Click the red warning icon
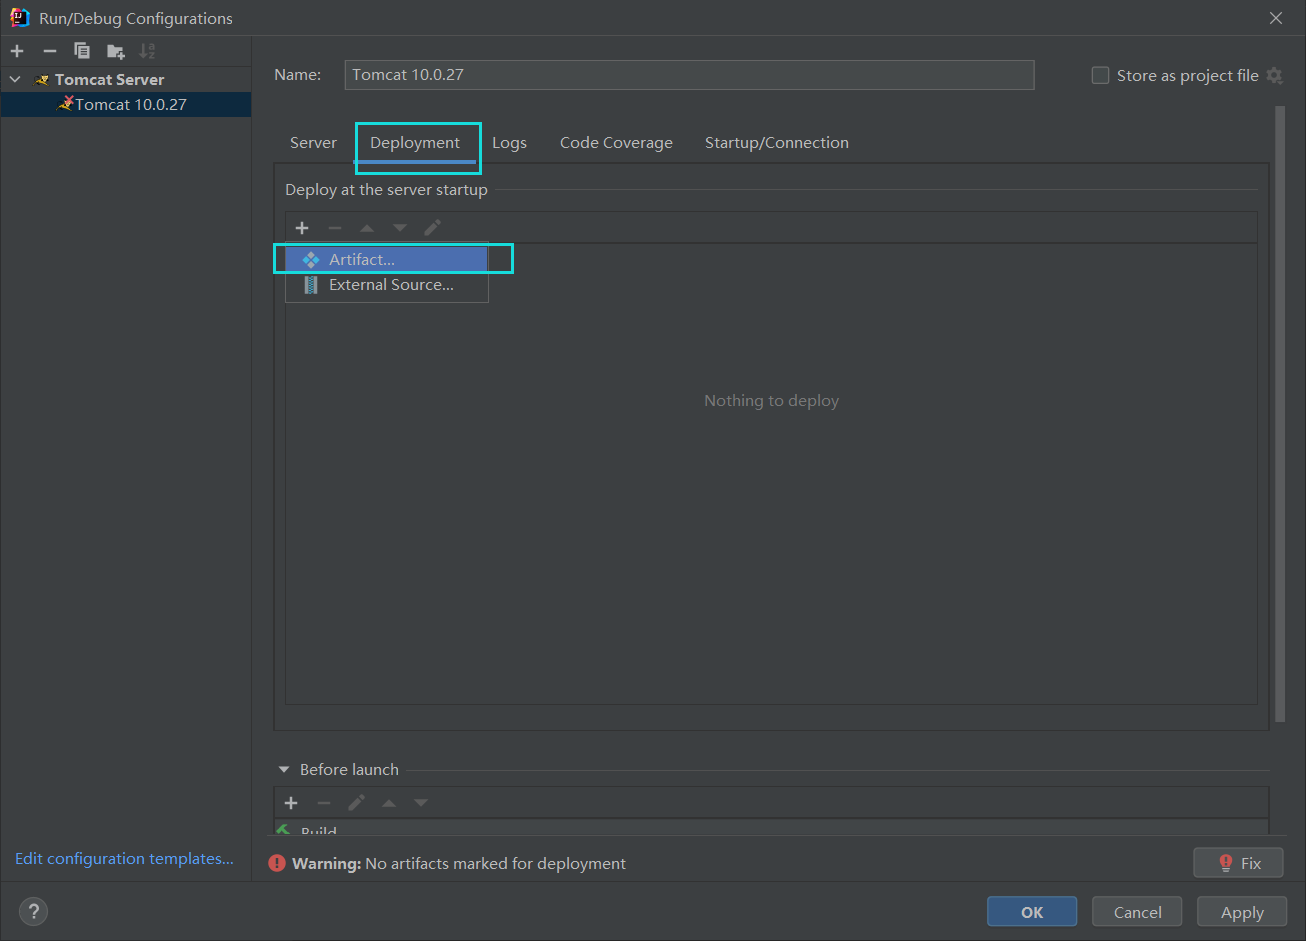The height and width of the screenshot is (941, 1306). point(277,863)
